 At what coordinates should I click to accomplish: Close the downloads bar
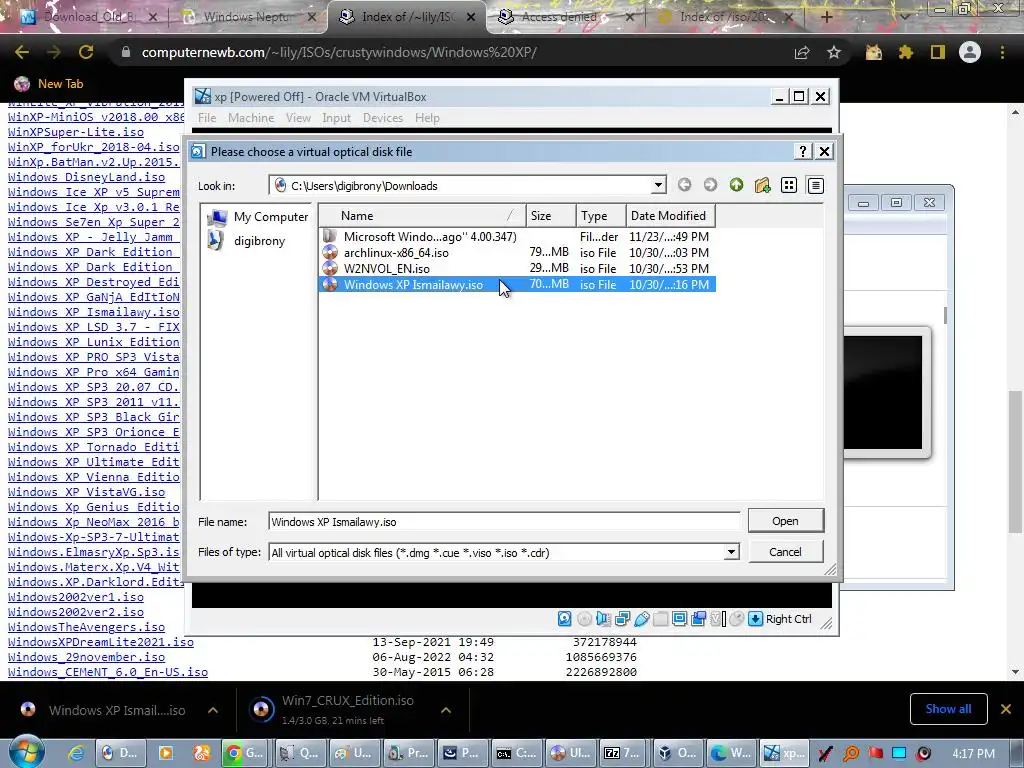pyautogui.click(x=1006, y=709)
